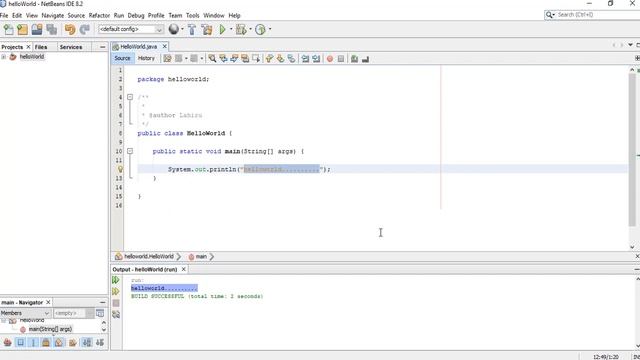The height and width of the screenshot is (360, 640).
Task: Open the default config dropdown
Action: (131, 29)
